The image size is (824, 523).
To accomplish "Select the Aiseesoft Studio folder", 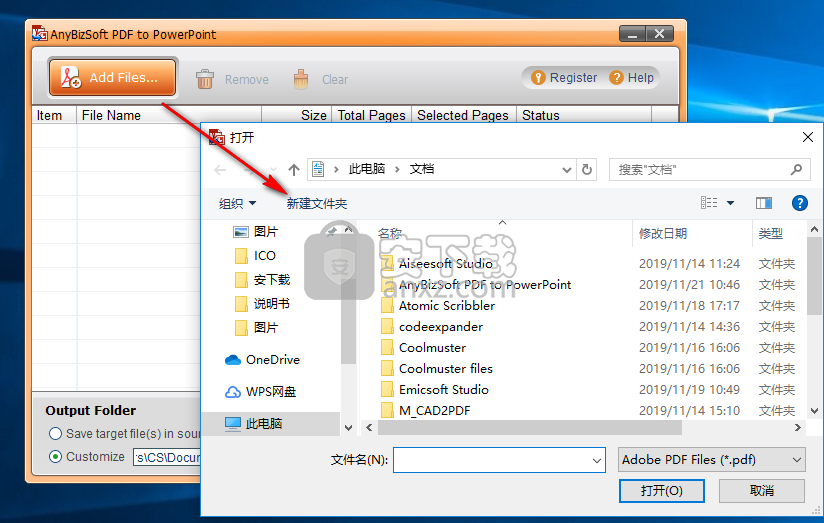I will (x=446, y=264).
